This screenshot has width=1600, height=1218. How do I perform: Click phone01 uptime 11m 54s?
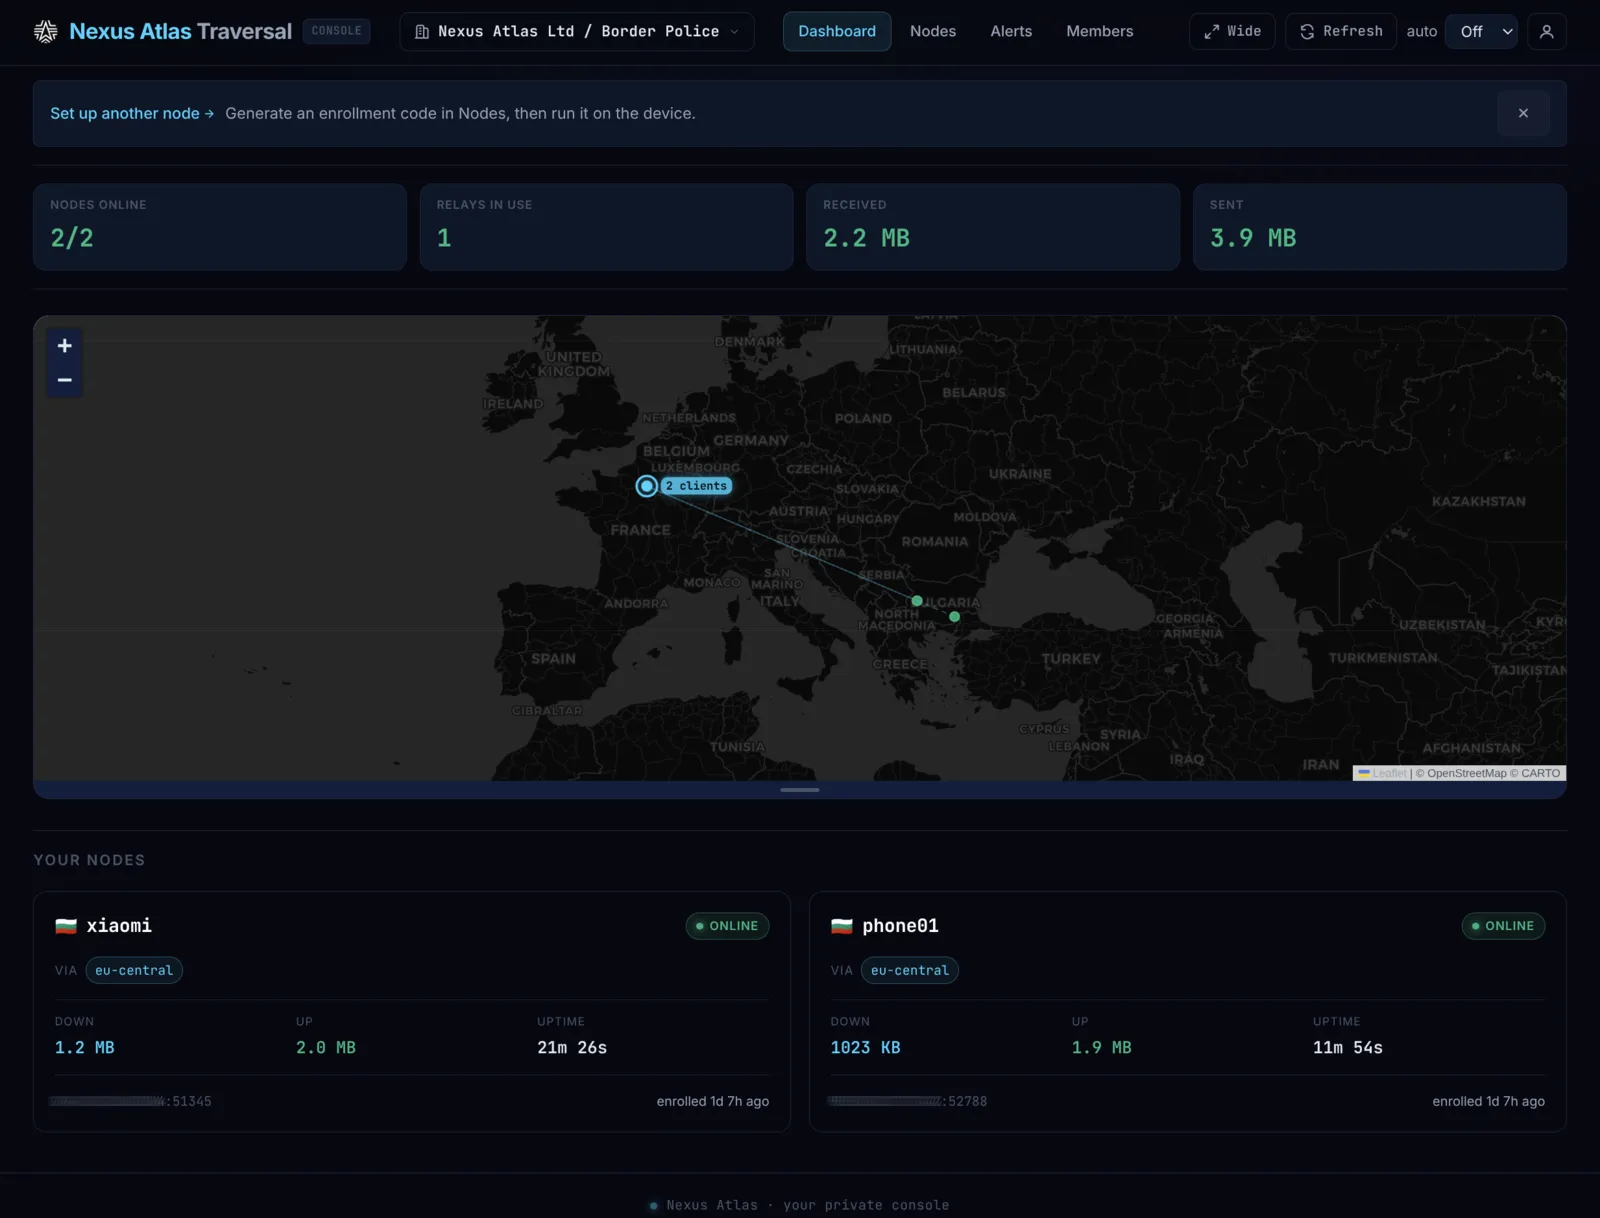1348,1048
